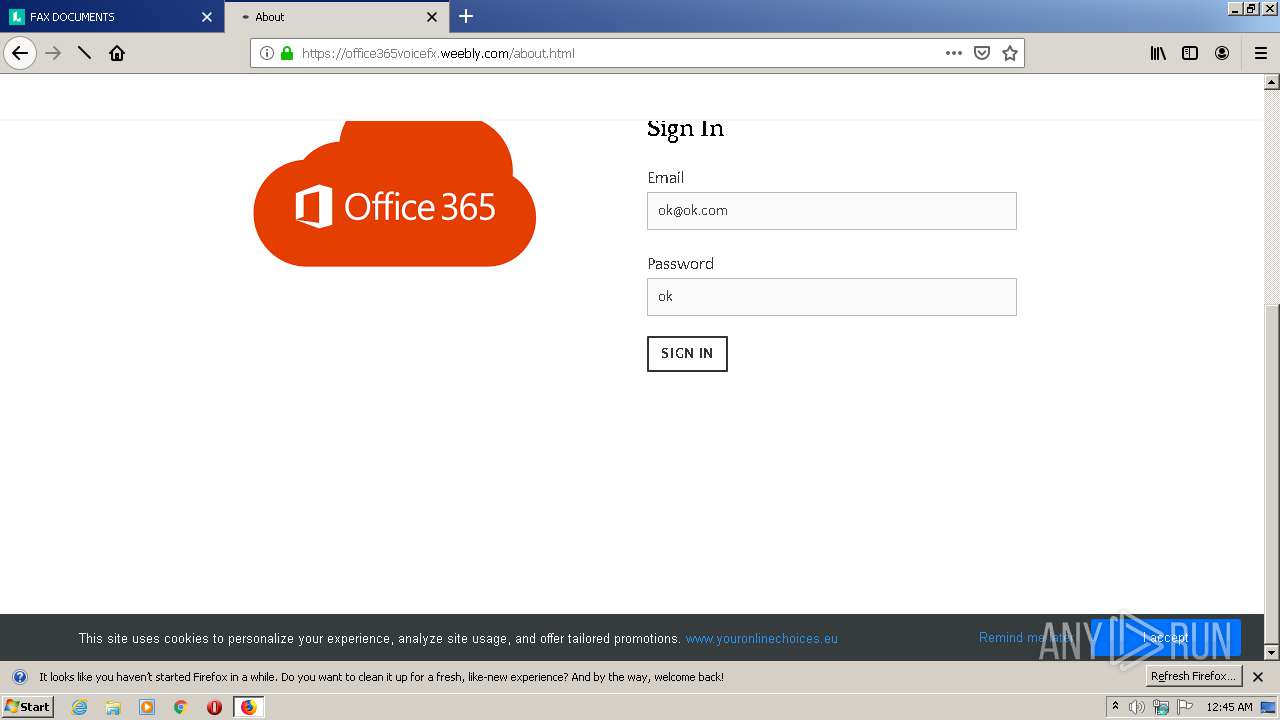Open the Library bookmarks panel
Image resolution: width=1280 pixels, height=720 pixels.
coord(1158,53)
